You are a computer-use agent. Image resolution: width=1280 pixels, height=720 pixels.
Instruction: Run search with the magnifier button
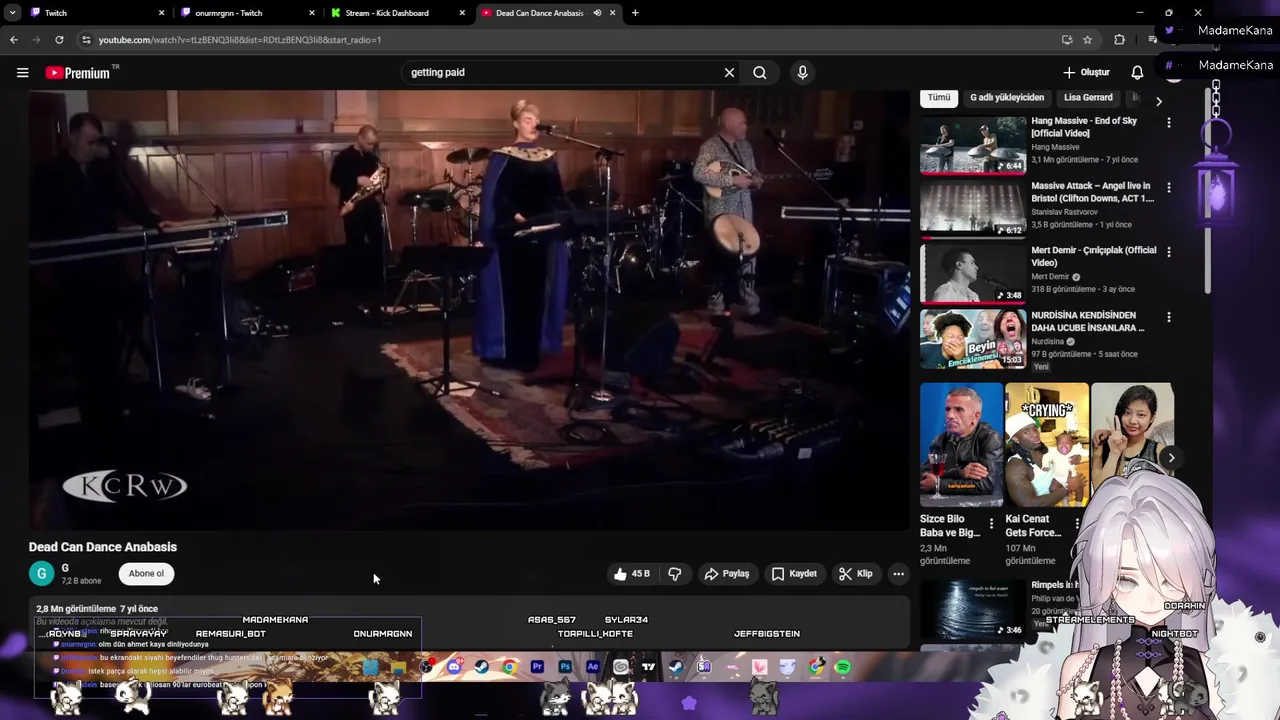tap(760, 72)
